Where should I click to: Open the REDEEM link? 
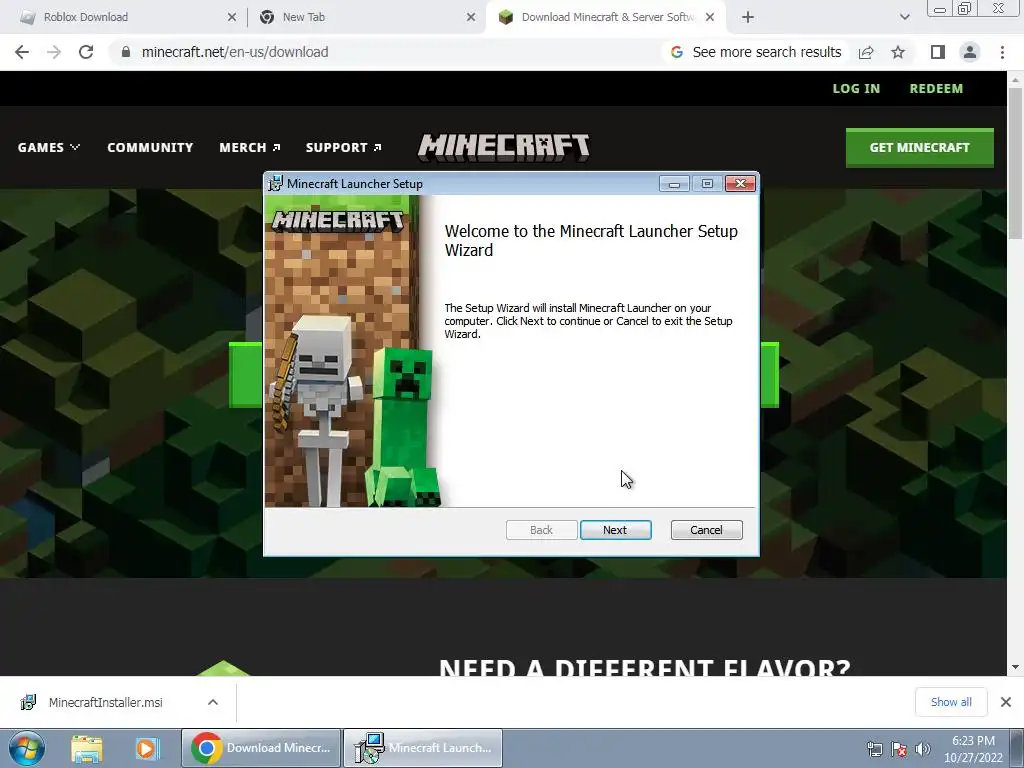(x=936, y=89)
